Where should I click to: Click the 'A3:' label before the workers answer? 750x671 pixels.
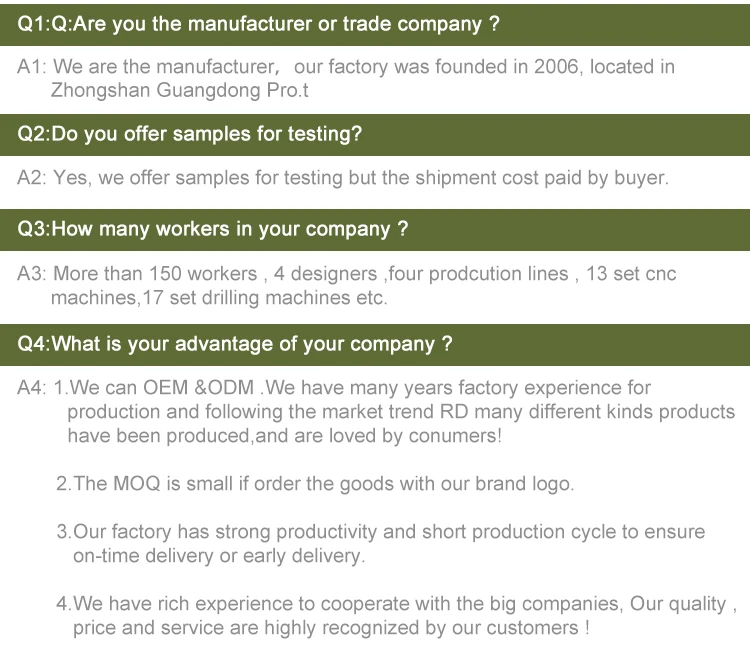click(x=32, y=274)
